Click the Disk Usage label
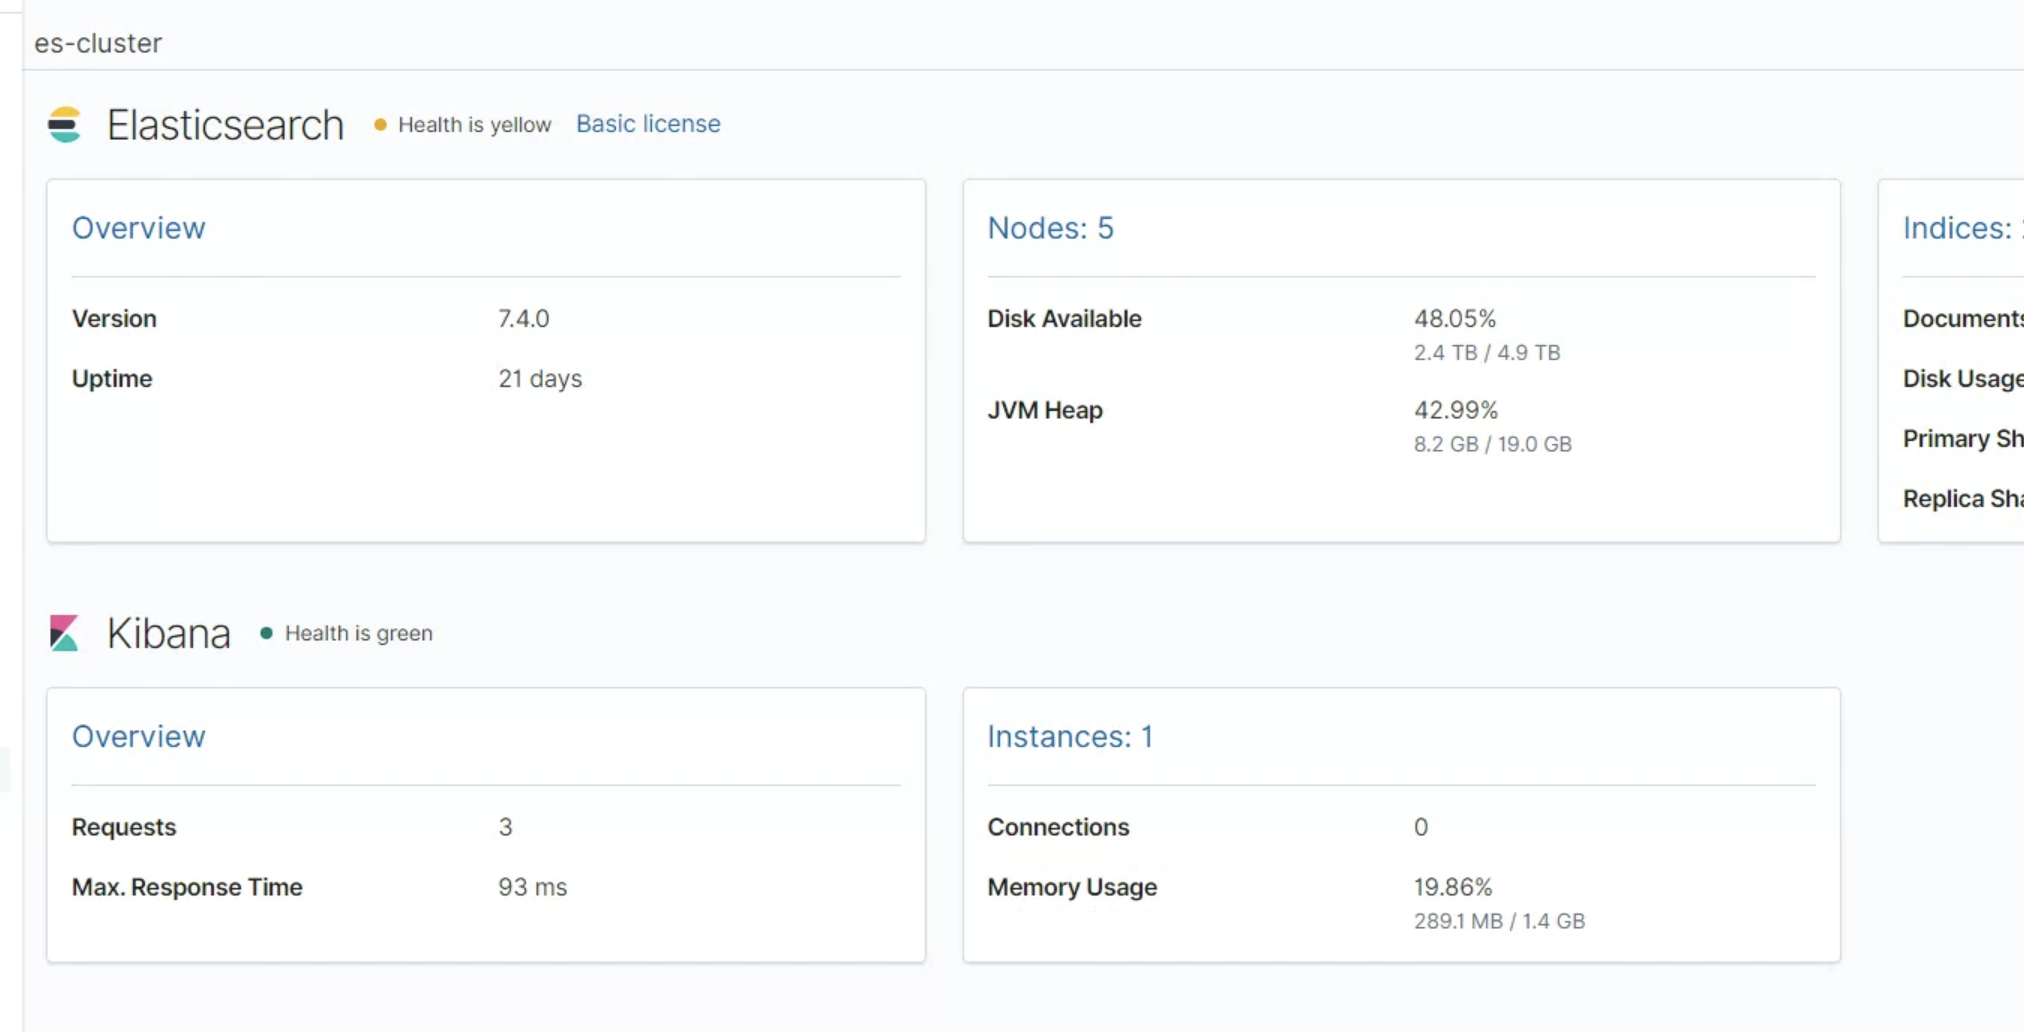The image size is (2024, 1032). pyautogui.click(x=1963, y=378)
